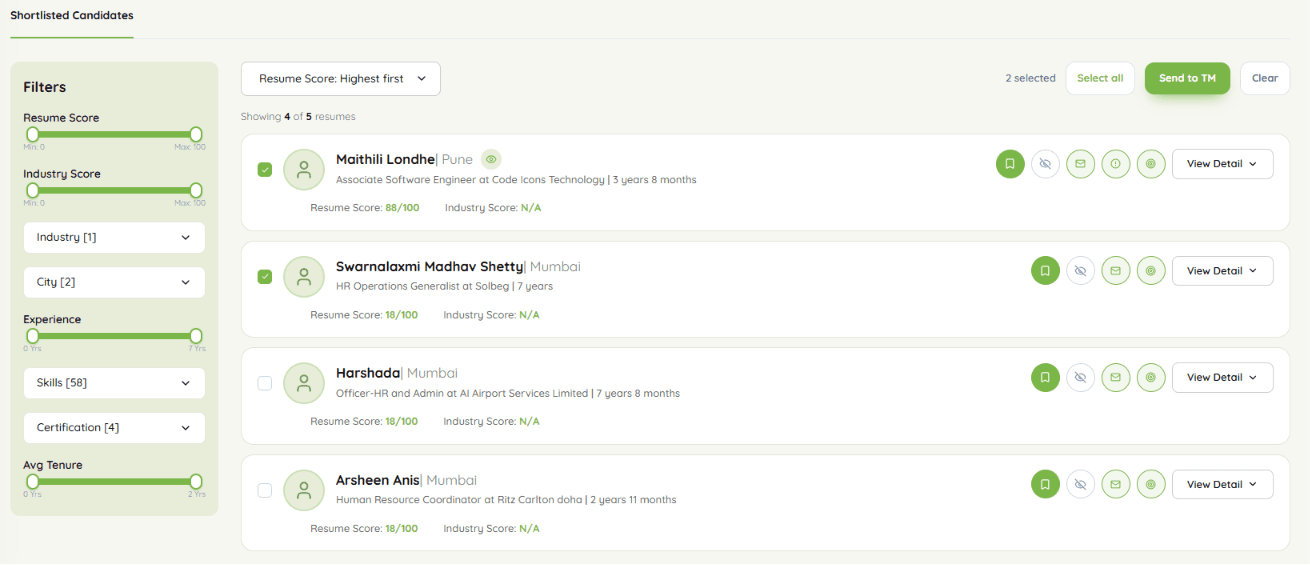
Task: Uncheck Maithili Londhe's selection checkbox
Action: coord(265,170)
